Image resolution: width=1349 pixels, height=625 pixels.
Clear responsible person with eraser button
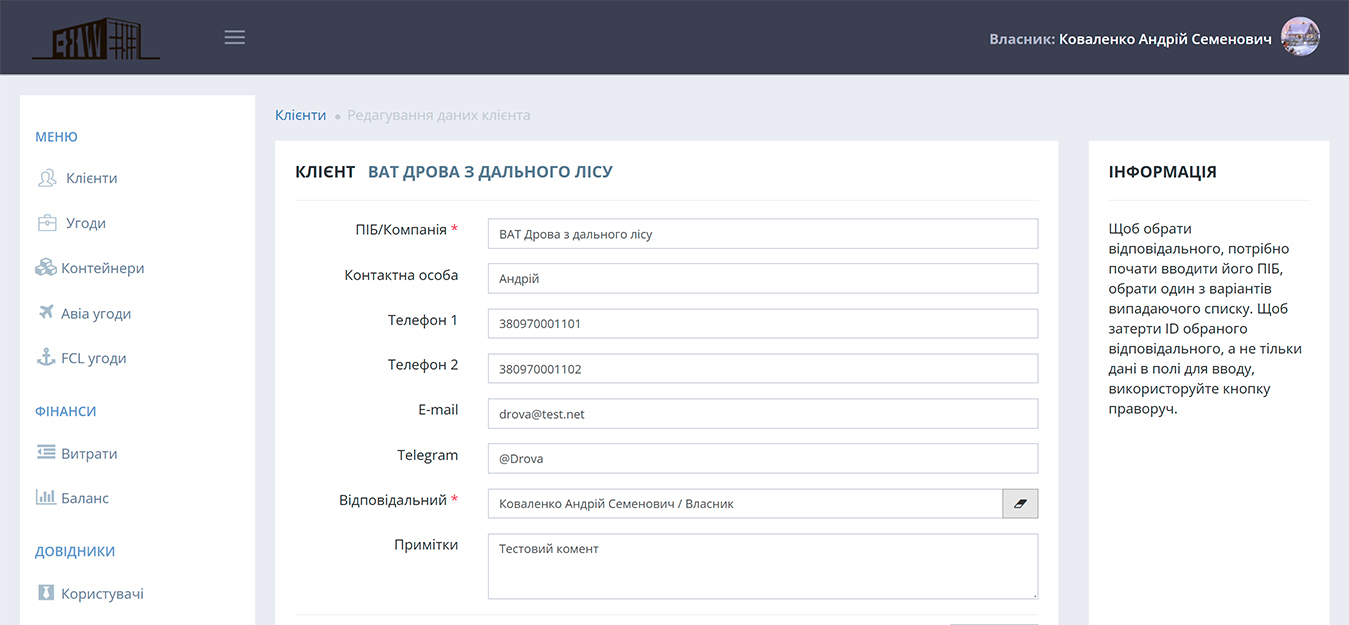coord(1020,504)
